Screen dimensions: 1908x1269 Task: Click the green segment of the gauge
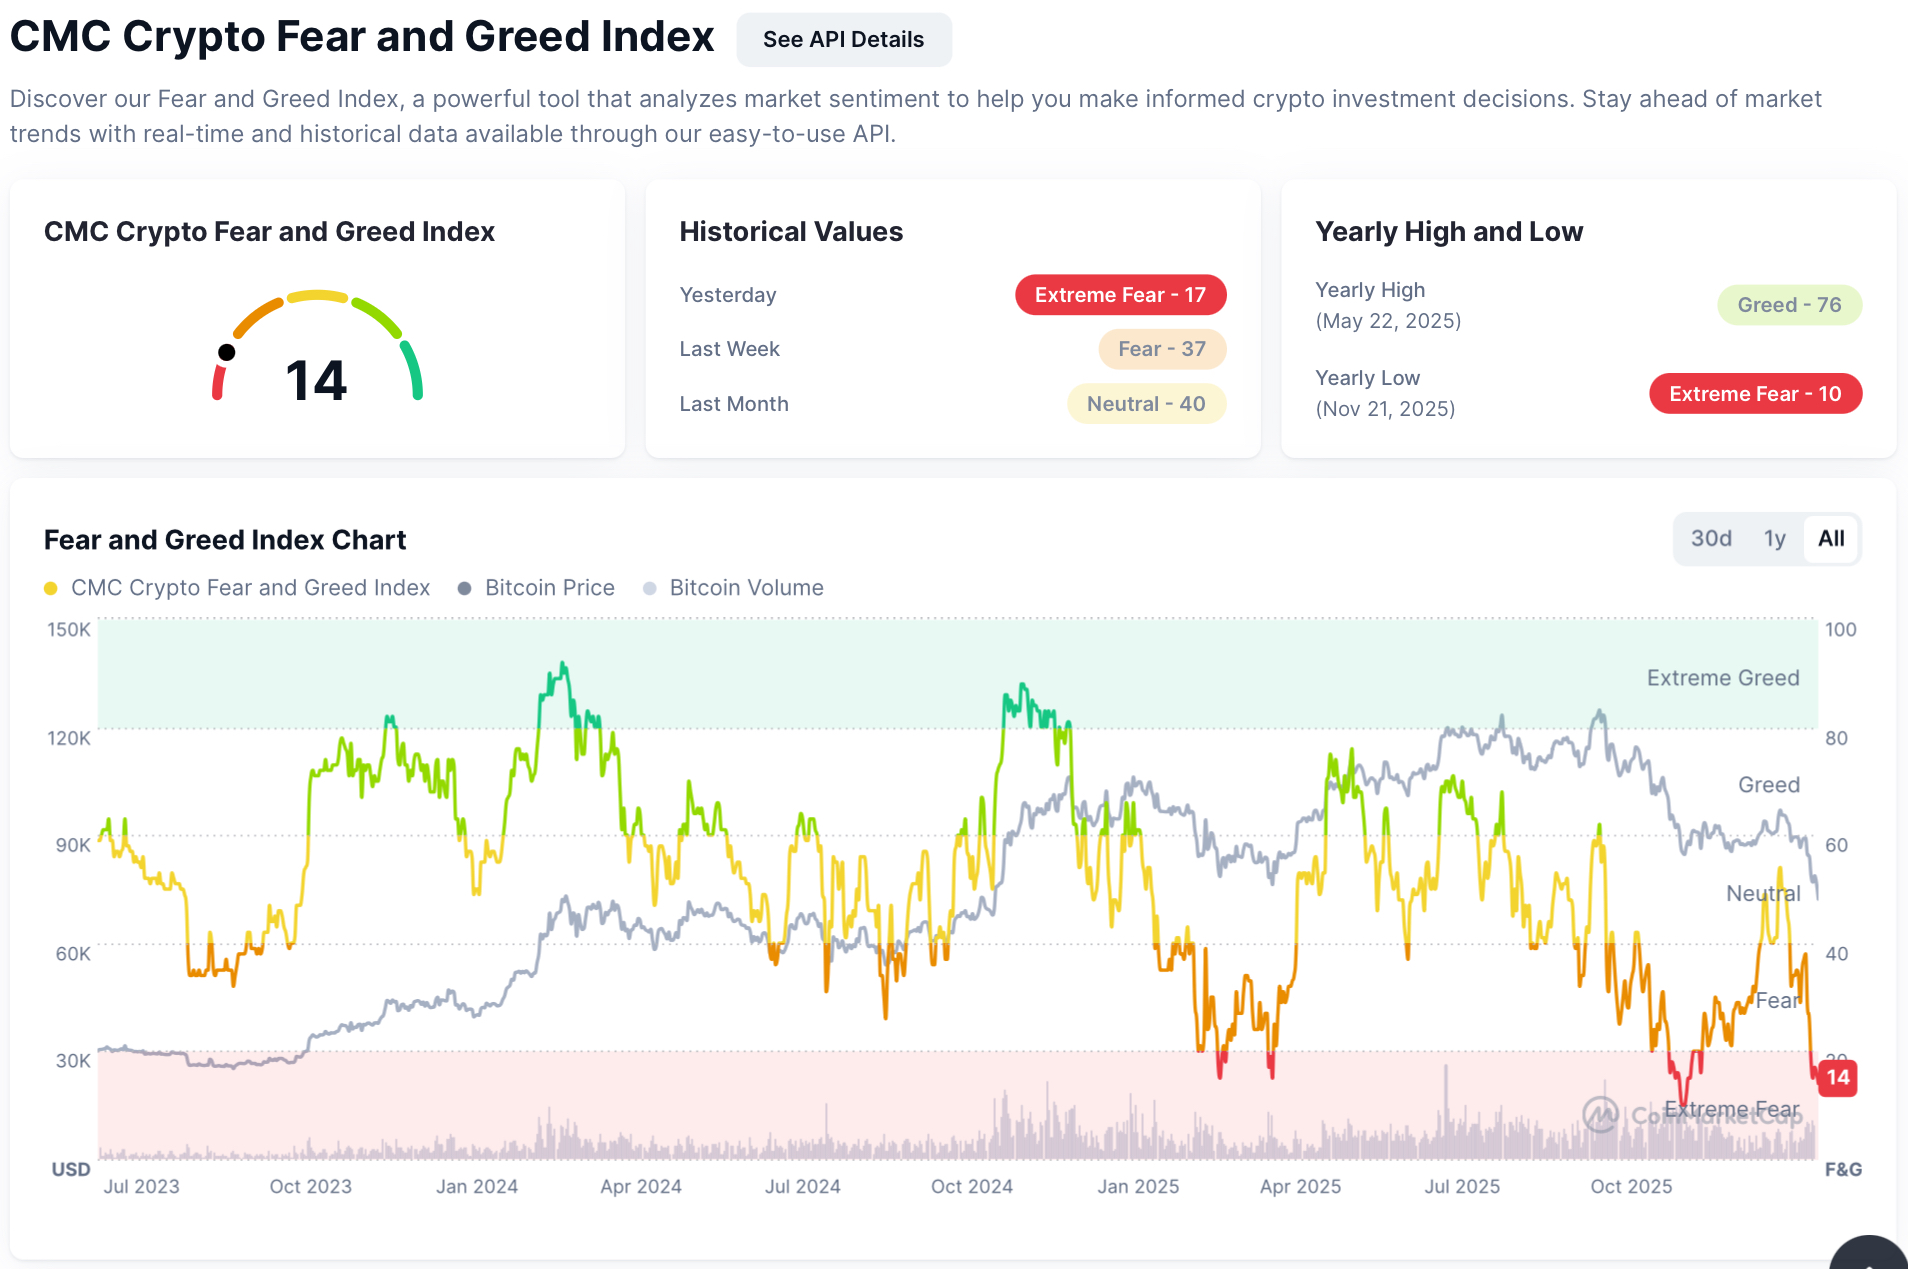[x=412, y=368]
